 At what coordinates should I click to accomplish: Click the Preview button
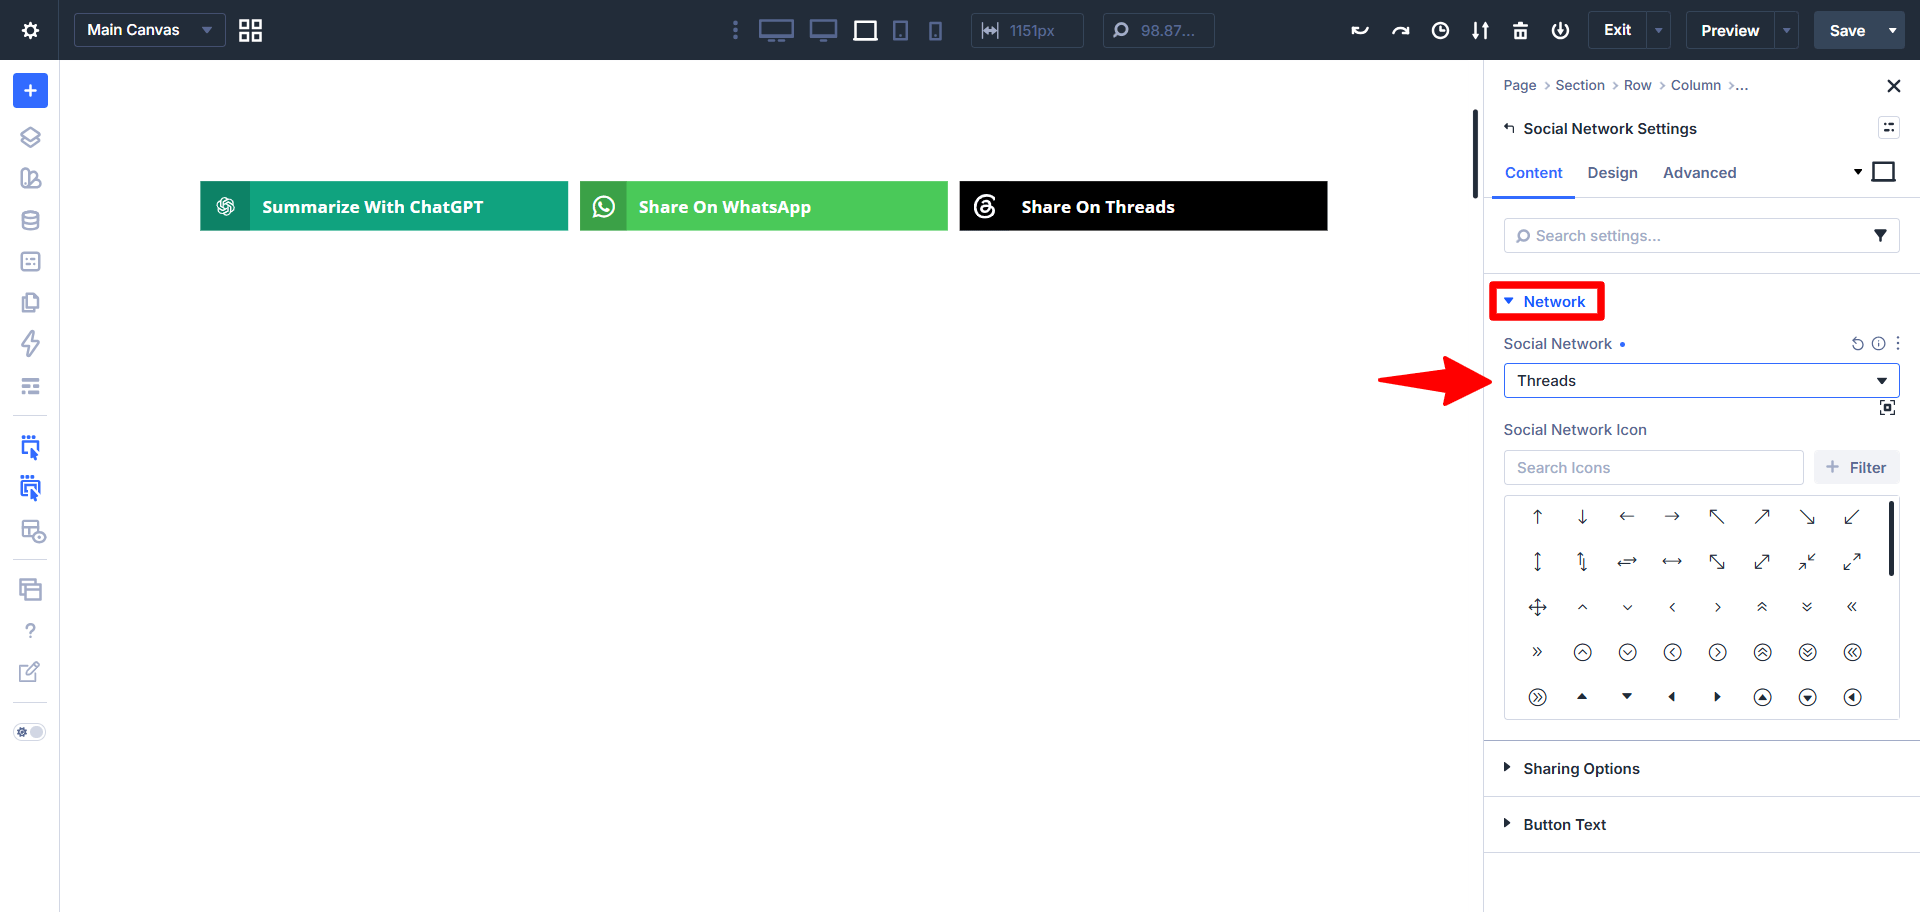(1730, 30)
